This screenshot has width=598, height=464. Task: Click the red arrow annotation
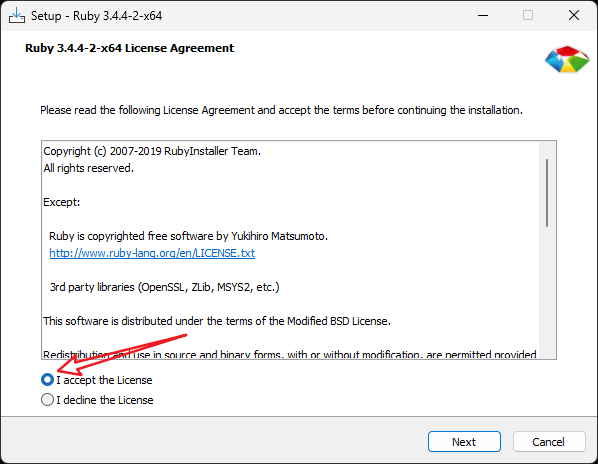[121, 353]
